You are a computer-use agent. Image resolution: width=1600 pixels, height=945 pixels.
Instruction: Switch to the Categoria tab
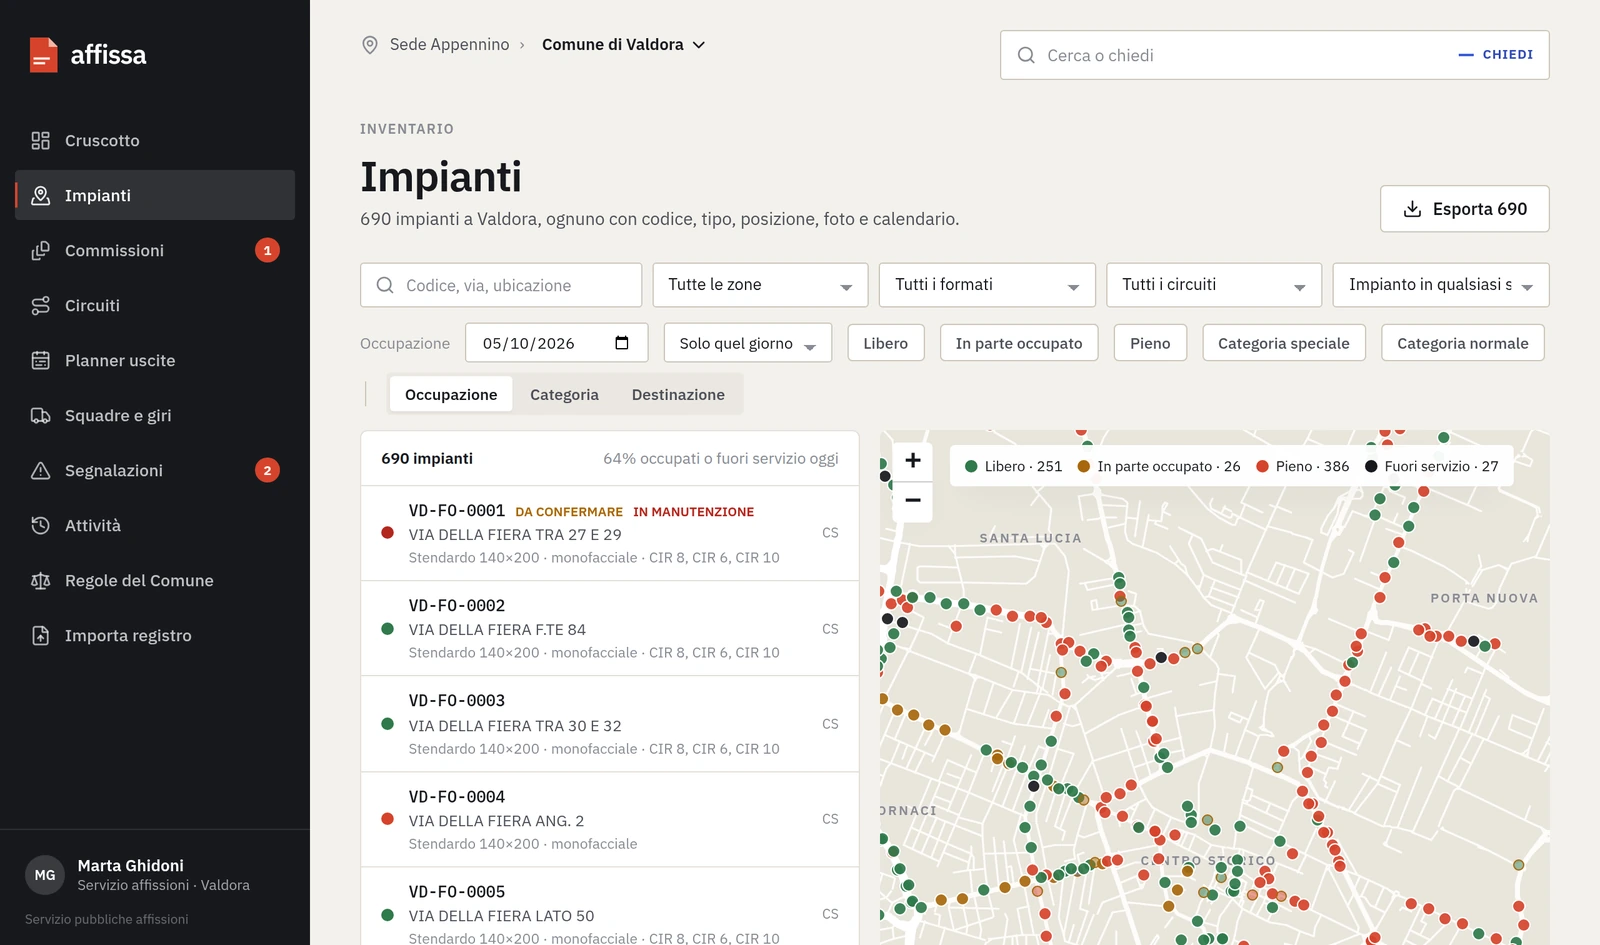[564, 395]
